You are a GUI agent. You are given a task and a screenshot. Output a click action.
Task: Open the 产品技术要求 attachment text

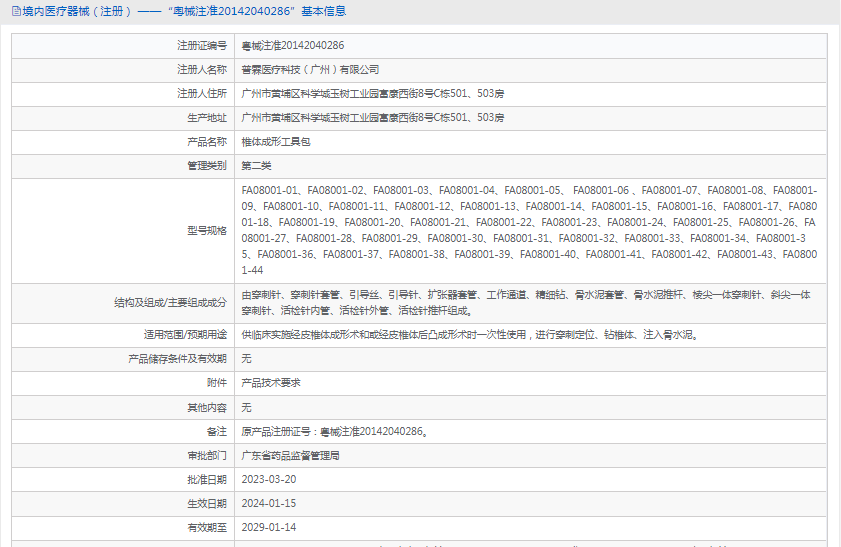(271, 383)
